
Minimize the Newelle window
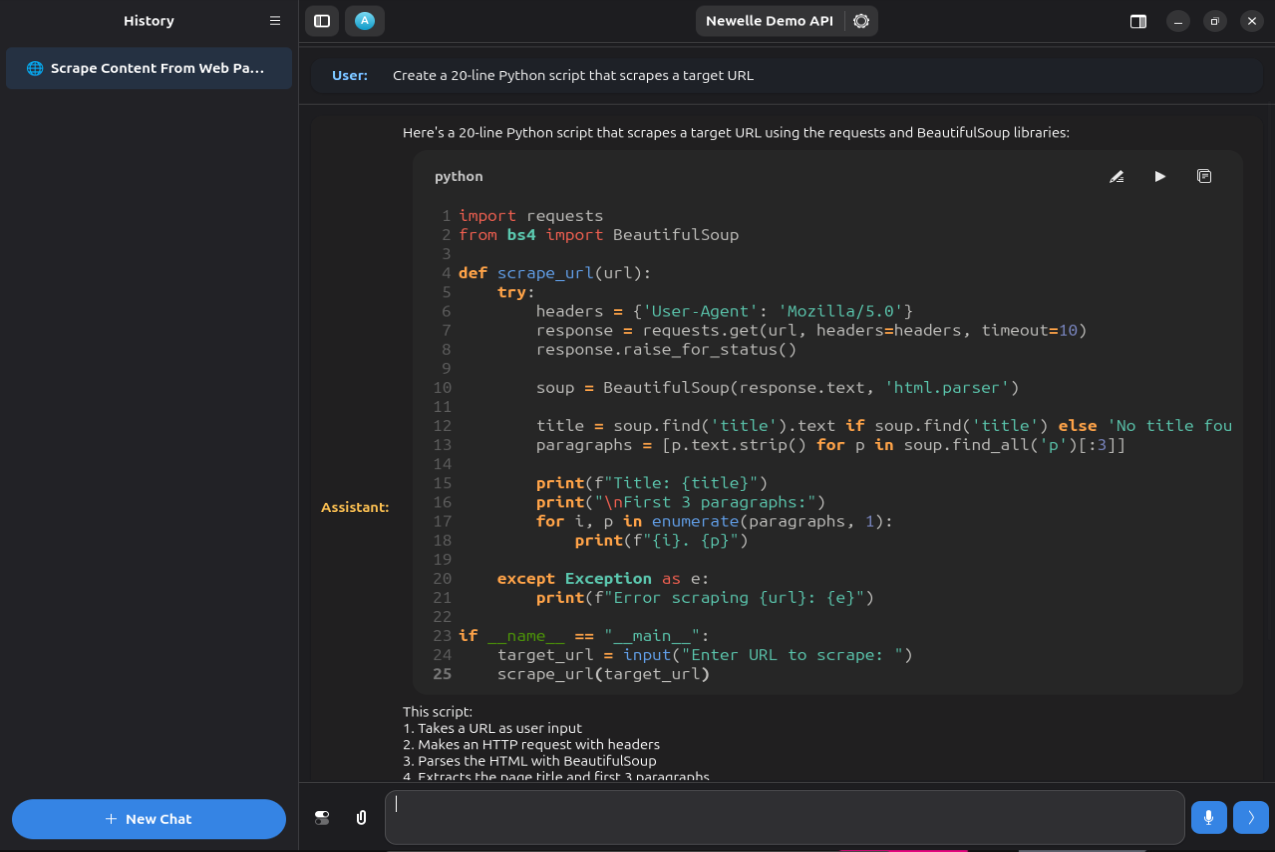(x=1179, y=21)
